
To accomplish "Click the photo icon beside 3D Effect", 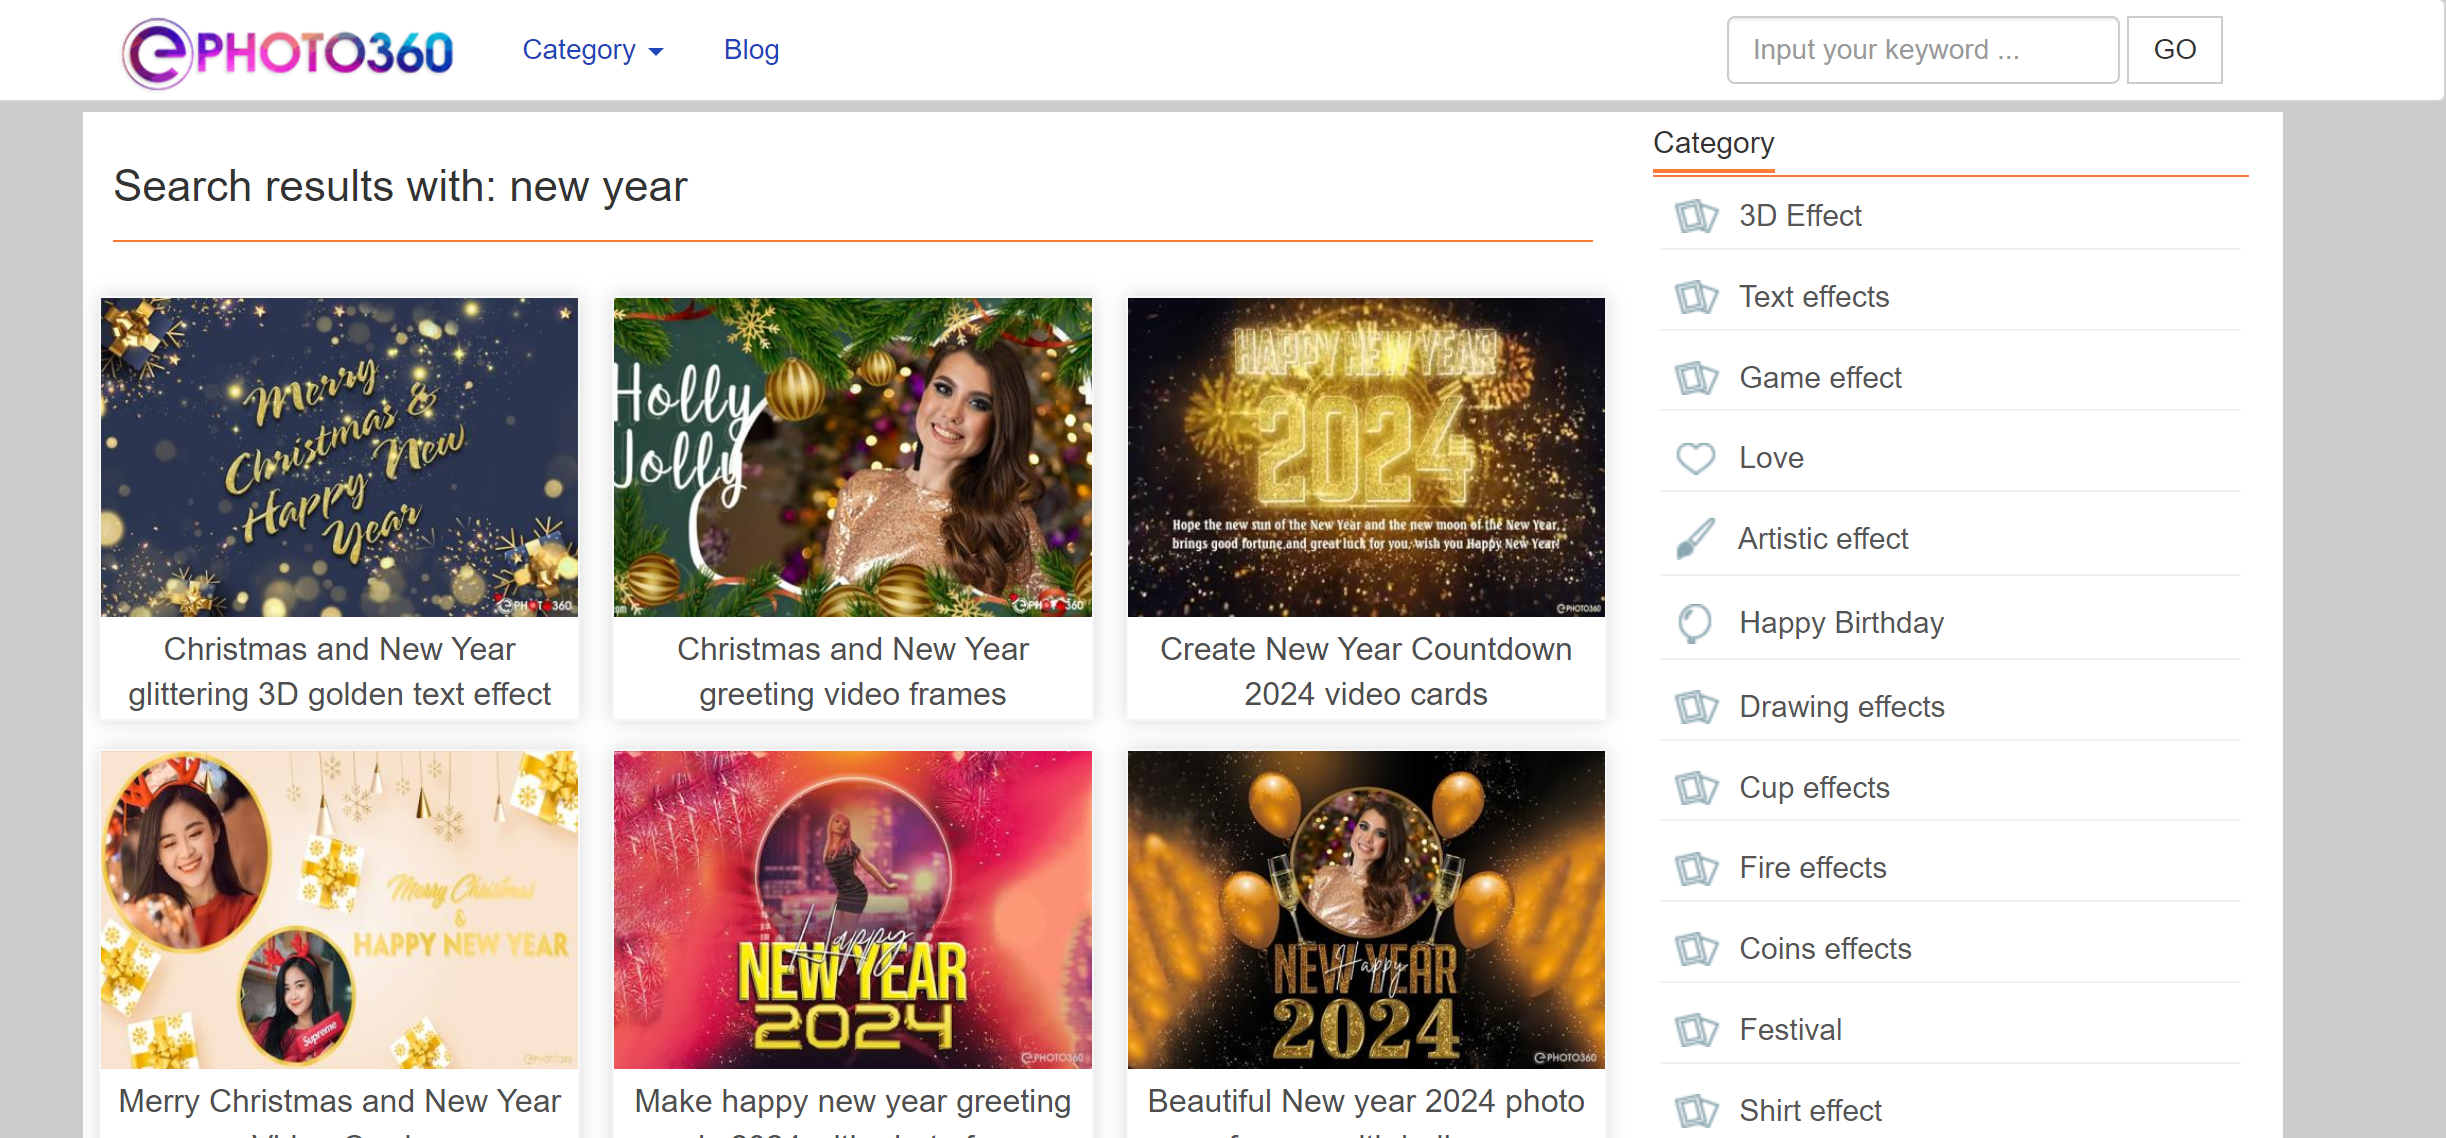I will (x=1696, y=216).
